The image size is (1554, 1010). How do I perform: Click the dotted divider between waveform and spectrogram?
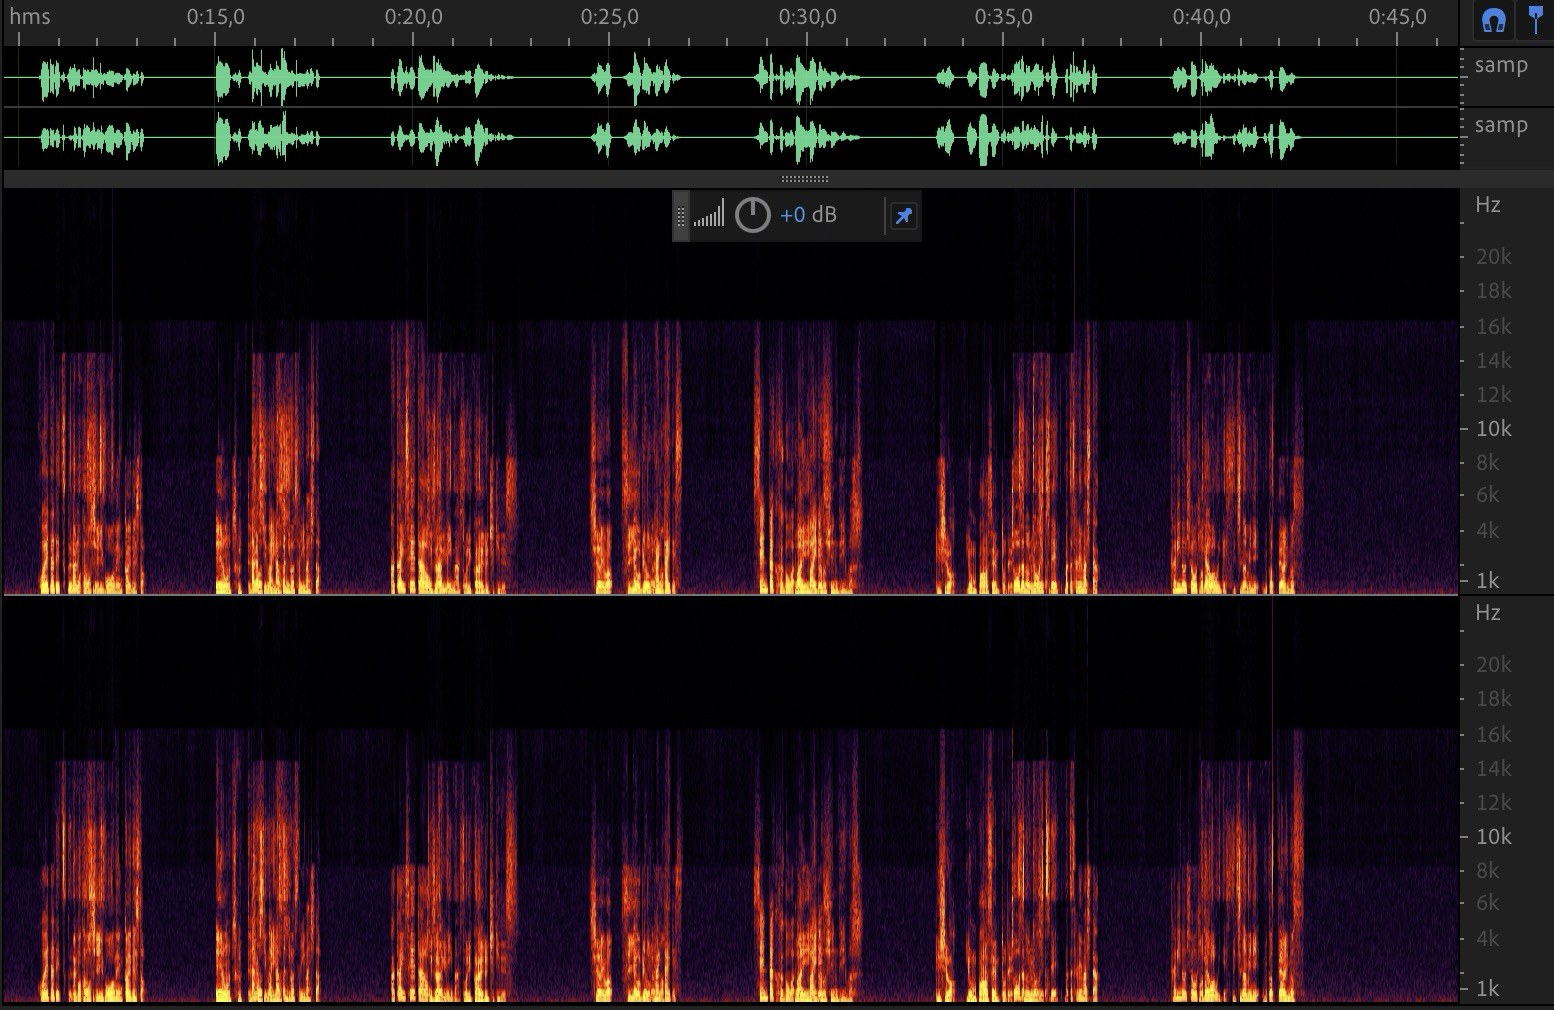click(804, 179)
